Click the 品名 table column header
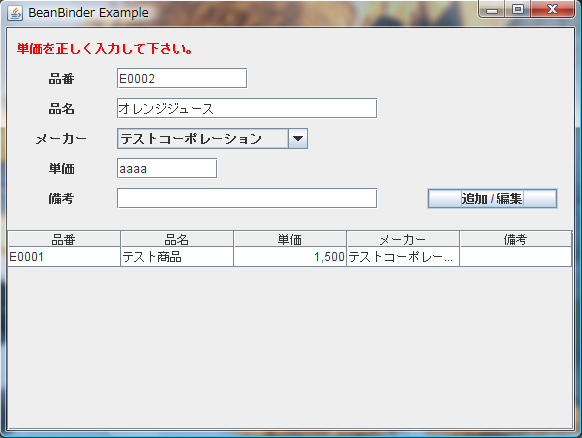The width and height of the screenshot is (582, 438). 177,239
